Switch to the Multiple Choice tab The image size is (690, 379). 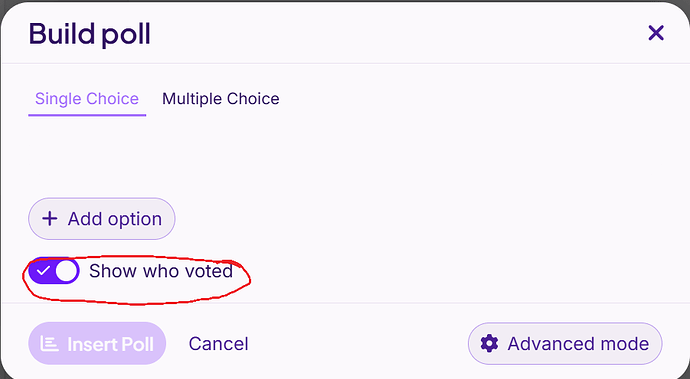[x=220, y=99]
